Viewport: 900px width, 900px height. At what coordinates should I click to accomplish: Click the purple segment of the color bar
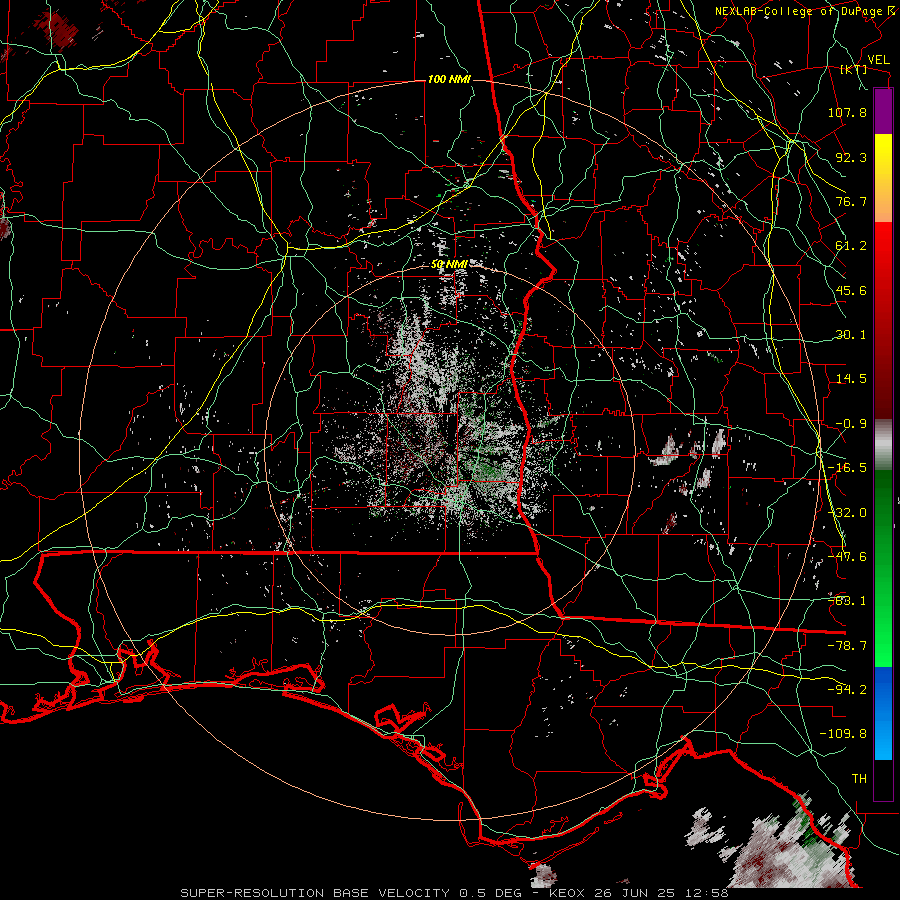[x=883, y=112]
